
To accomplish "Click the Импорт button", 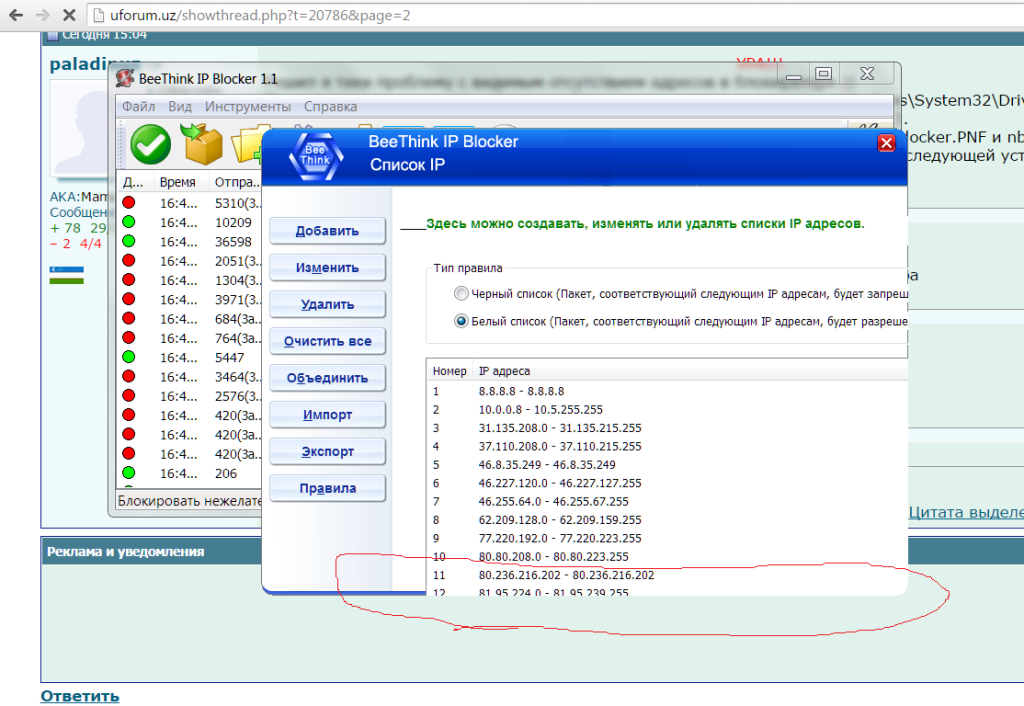I will click(327, 415).
